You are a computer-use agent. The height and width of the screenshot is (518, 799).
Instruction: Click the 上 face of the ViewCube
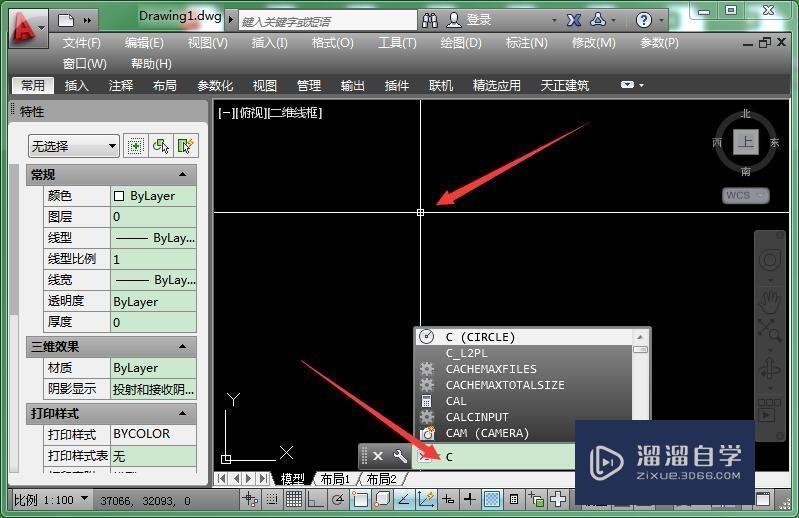click(x=745, y=142)
